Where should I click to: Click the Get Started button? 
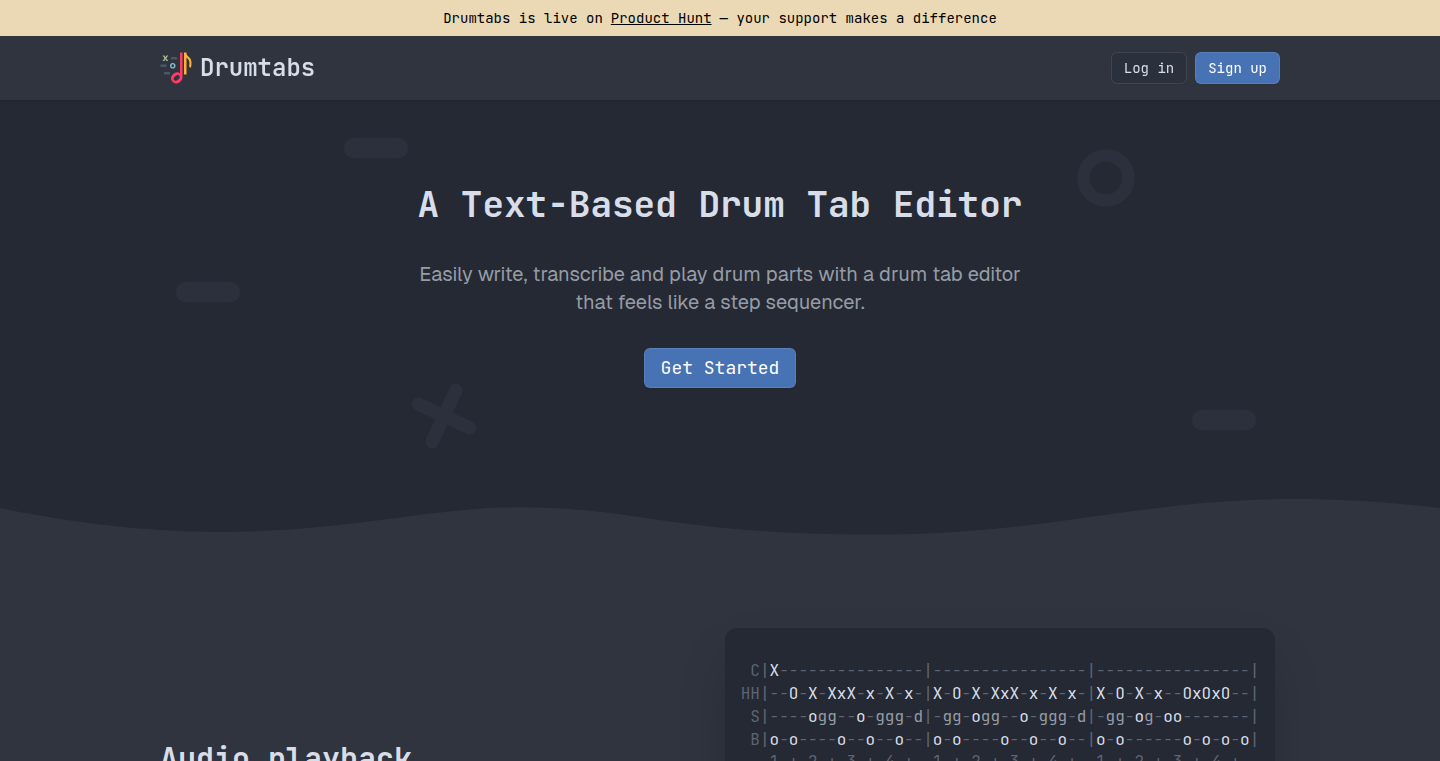[x=720, y=368]
